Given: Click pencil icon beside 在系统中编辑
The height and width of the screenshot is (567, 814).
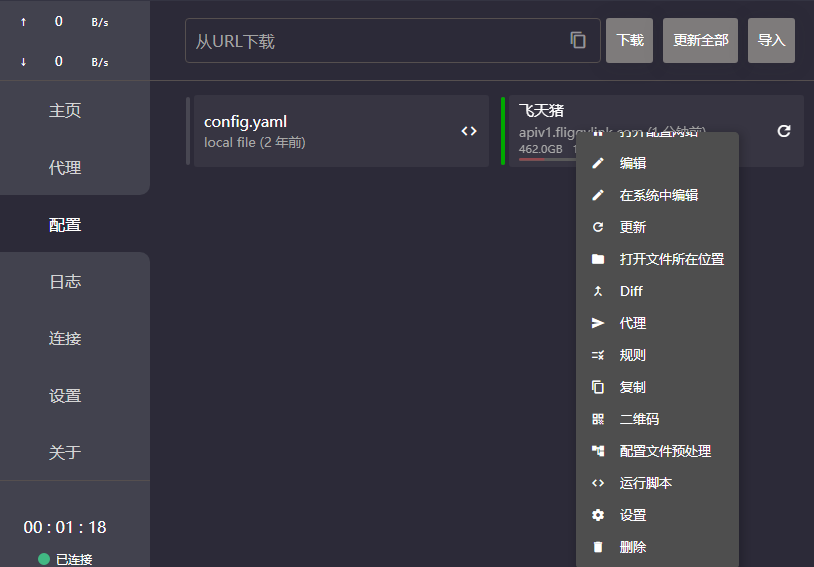Looking at the screenshot, I should [x=598, y=195].
